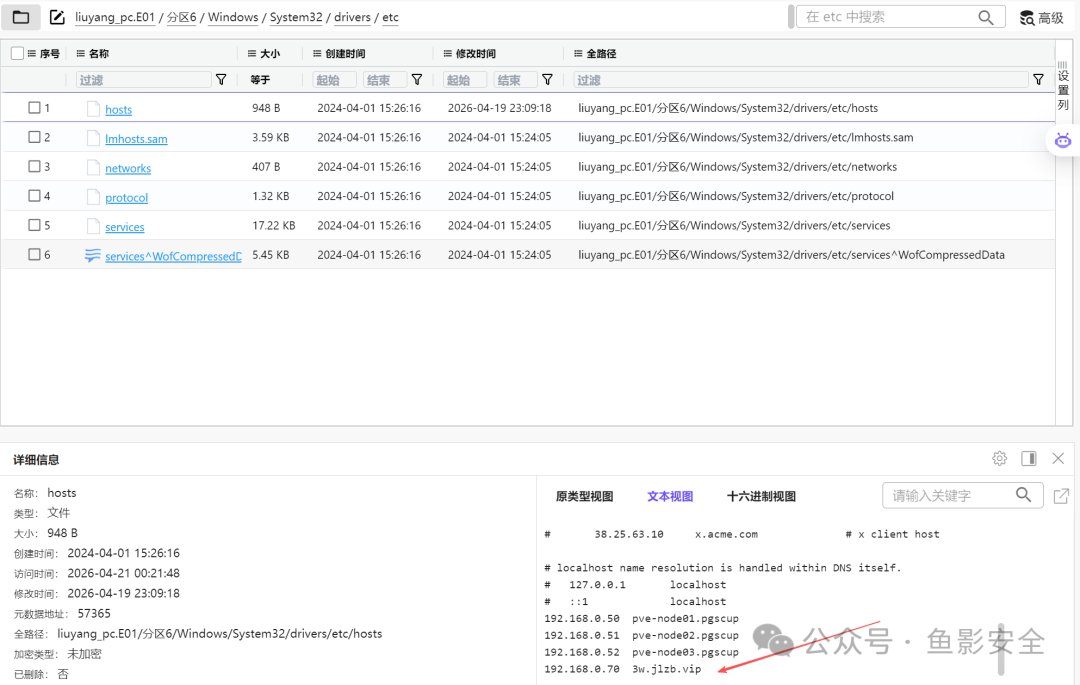Open advanced search (高级)
The width and height of the screenshot is (1080, 685).
point(1041,18)
